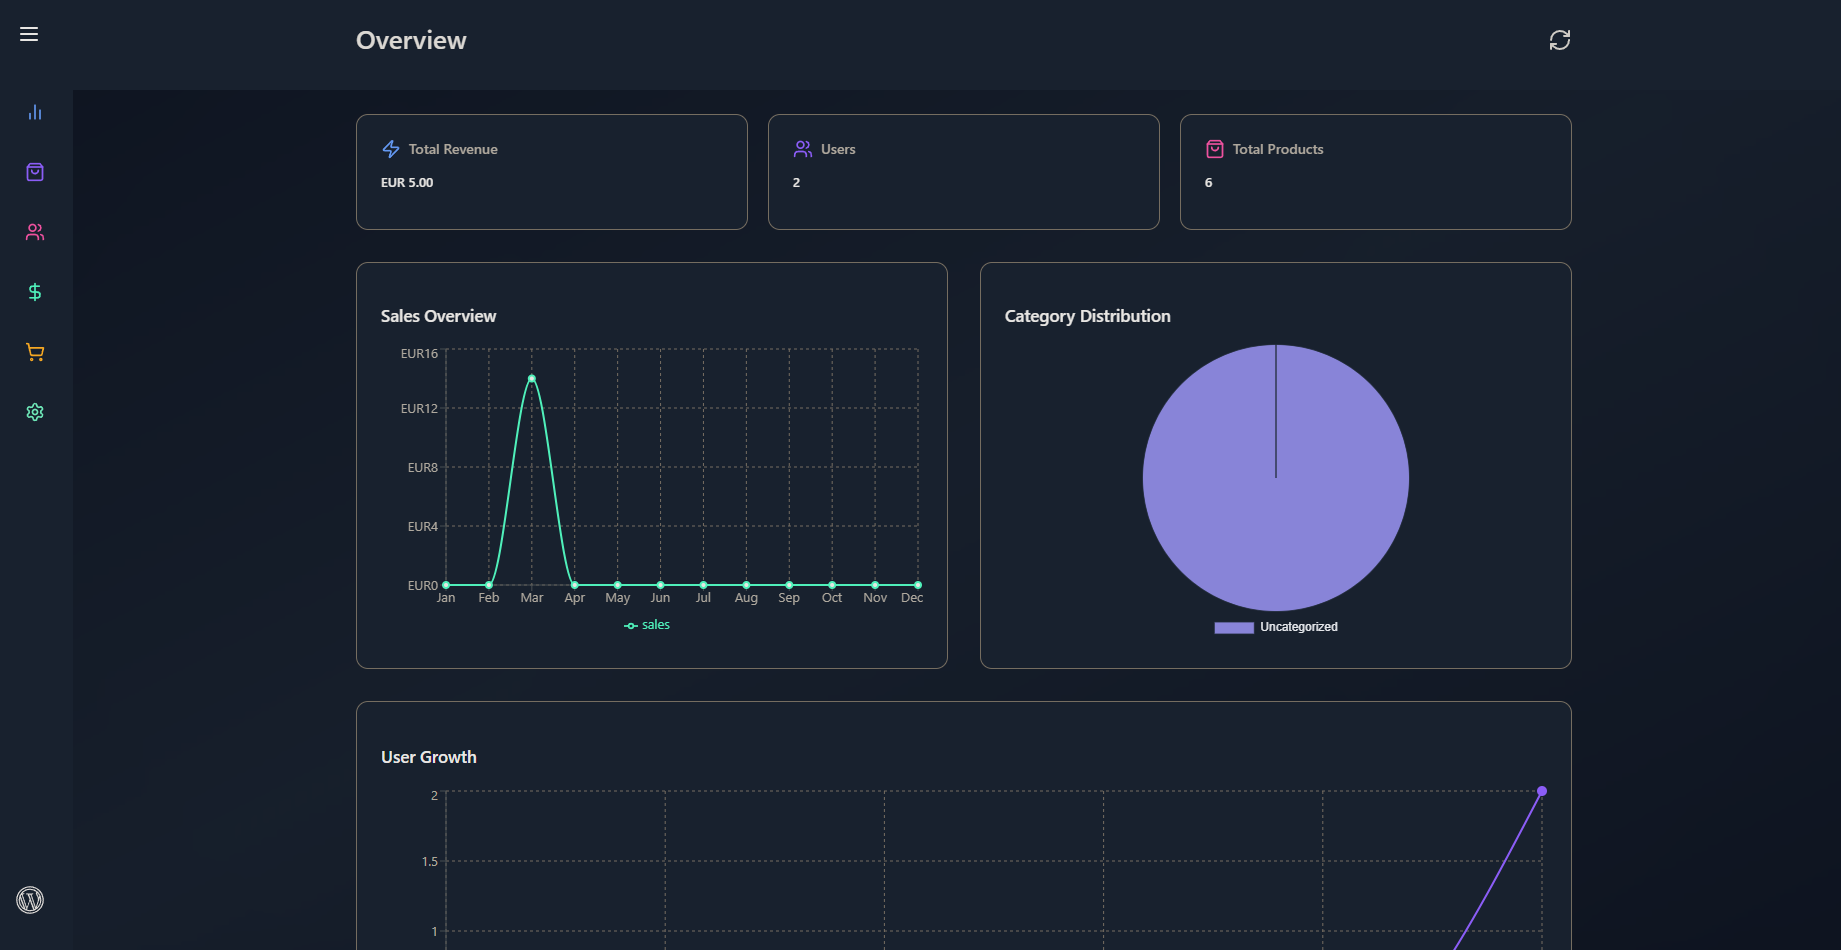Open the products bag sidebar icon
This screenshot has height=950, width=1841.
pyautogui.click(x=35, y=172)
